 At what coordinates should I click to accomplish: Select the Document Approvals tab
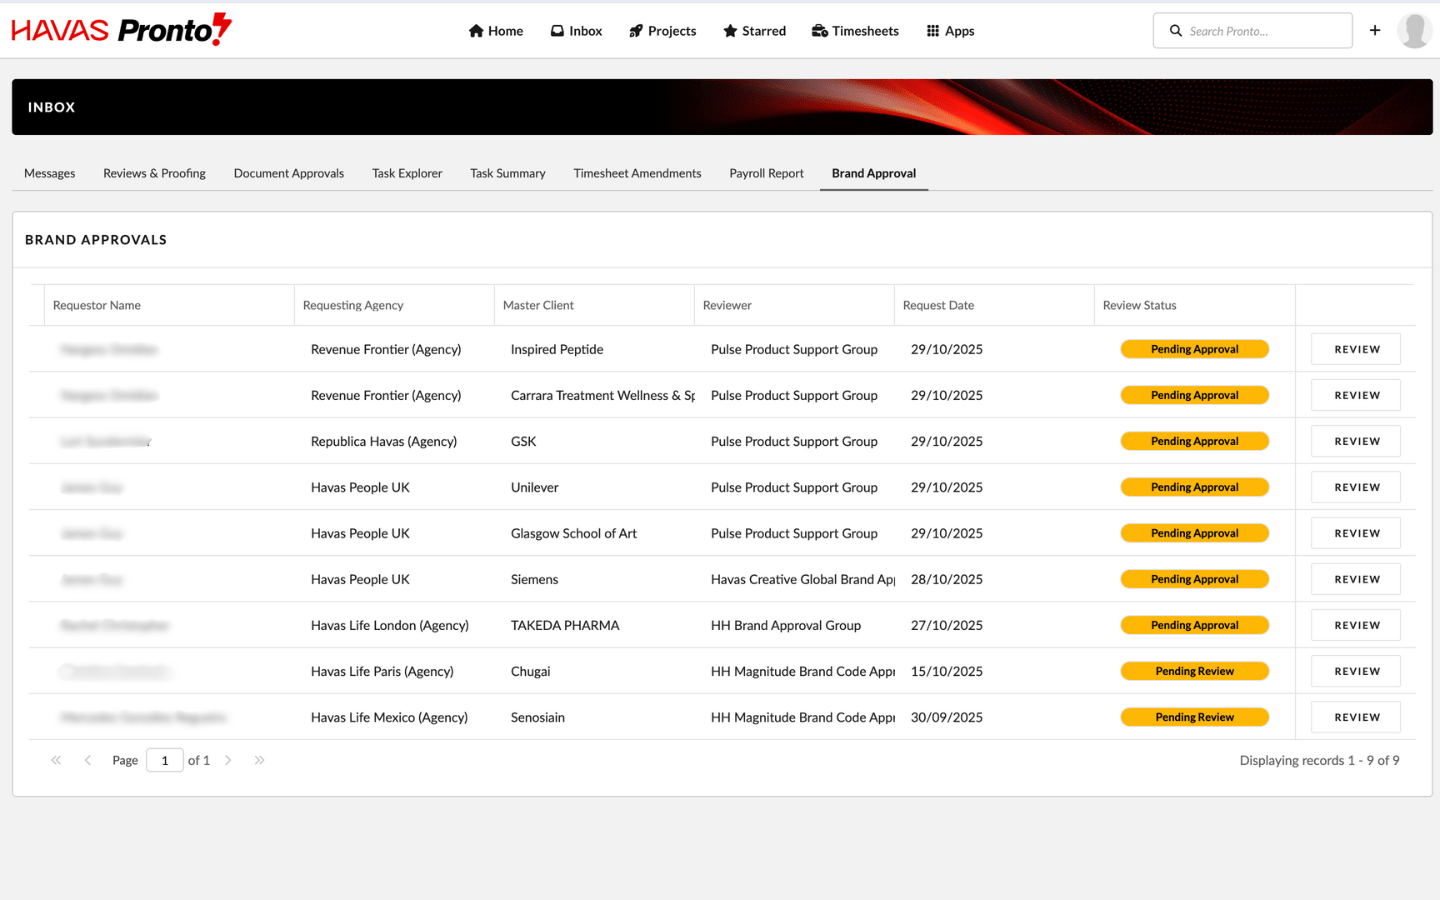point(289,173)
